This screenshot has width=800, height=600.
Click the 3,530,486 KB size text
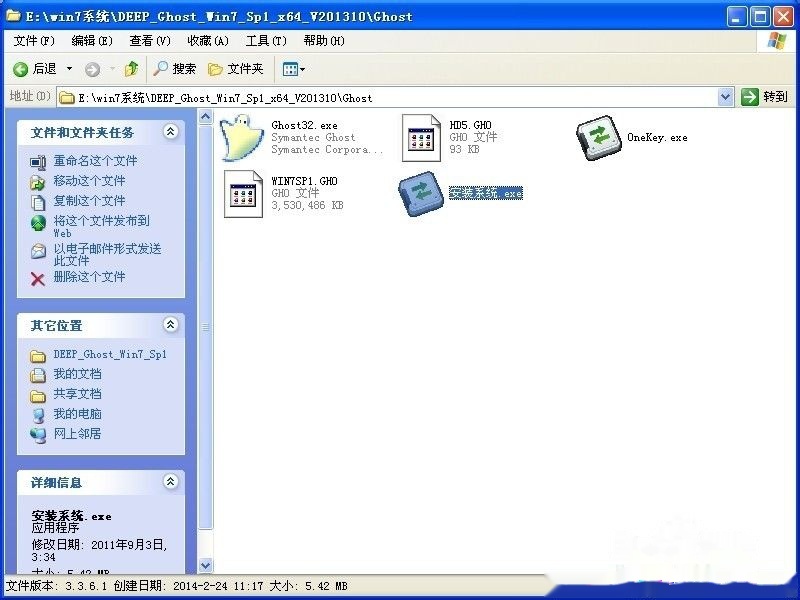click(308, 206)
